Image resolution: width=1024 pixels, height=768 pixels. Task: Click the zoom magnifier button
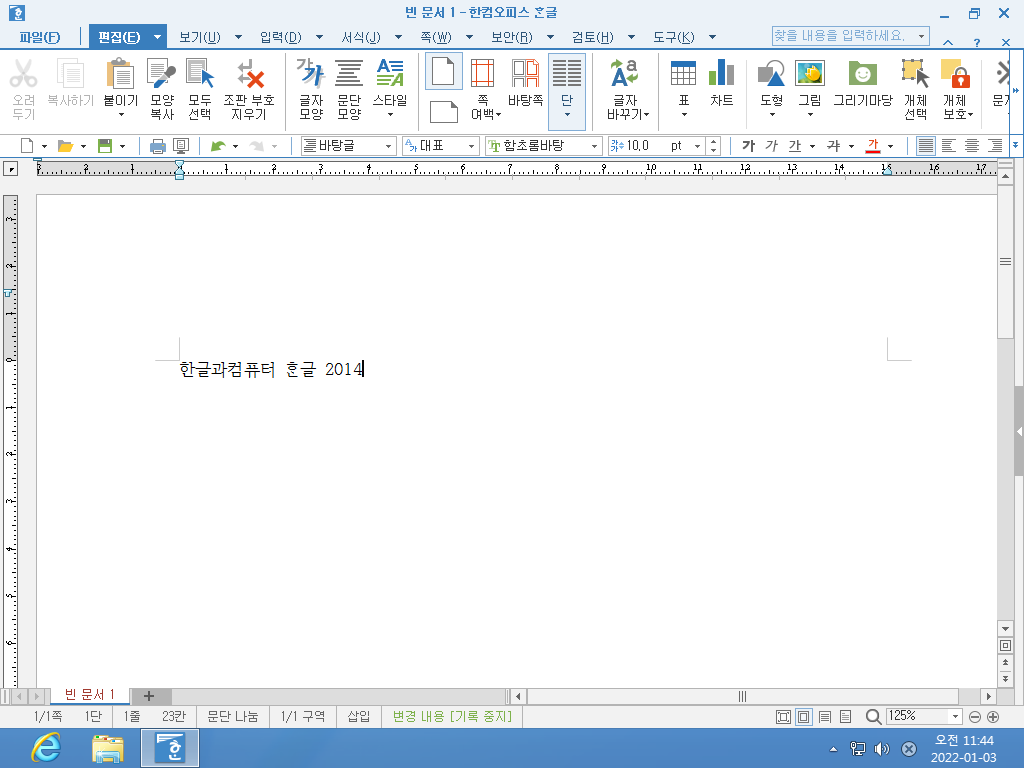[872, 717]
